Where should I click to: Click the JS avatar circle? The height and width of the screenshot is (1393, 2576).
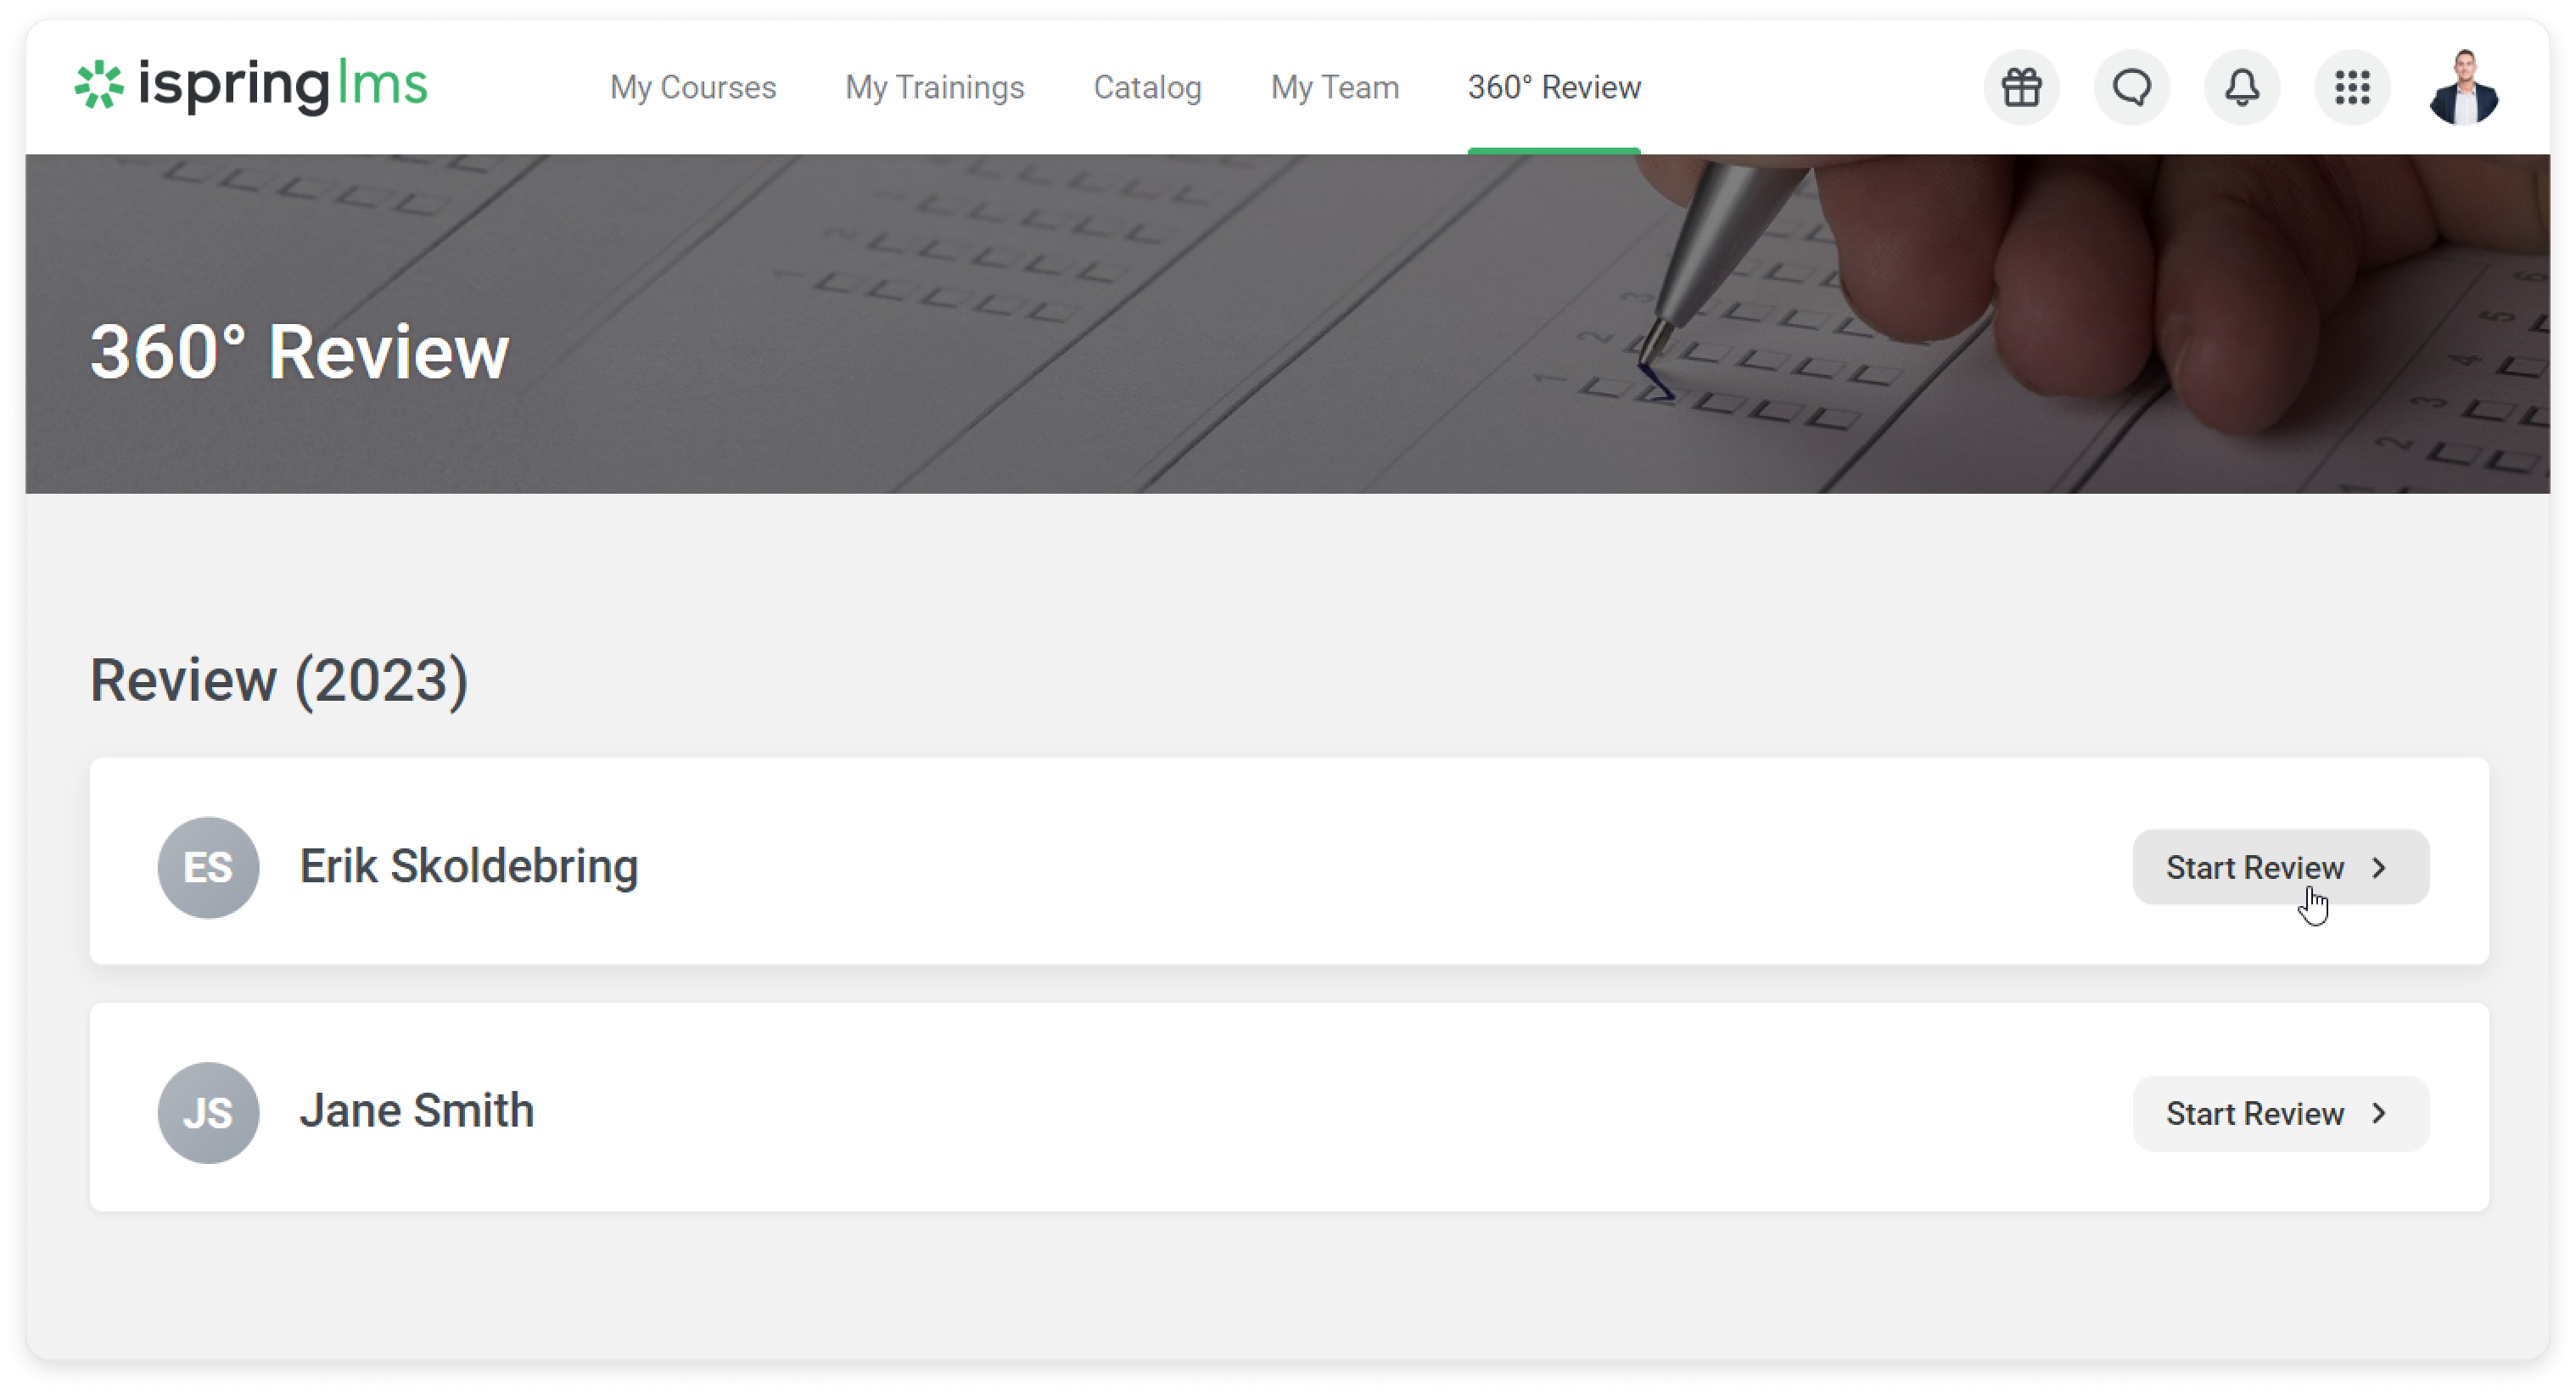(x=208, y=1112)
